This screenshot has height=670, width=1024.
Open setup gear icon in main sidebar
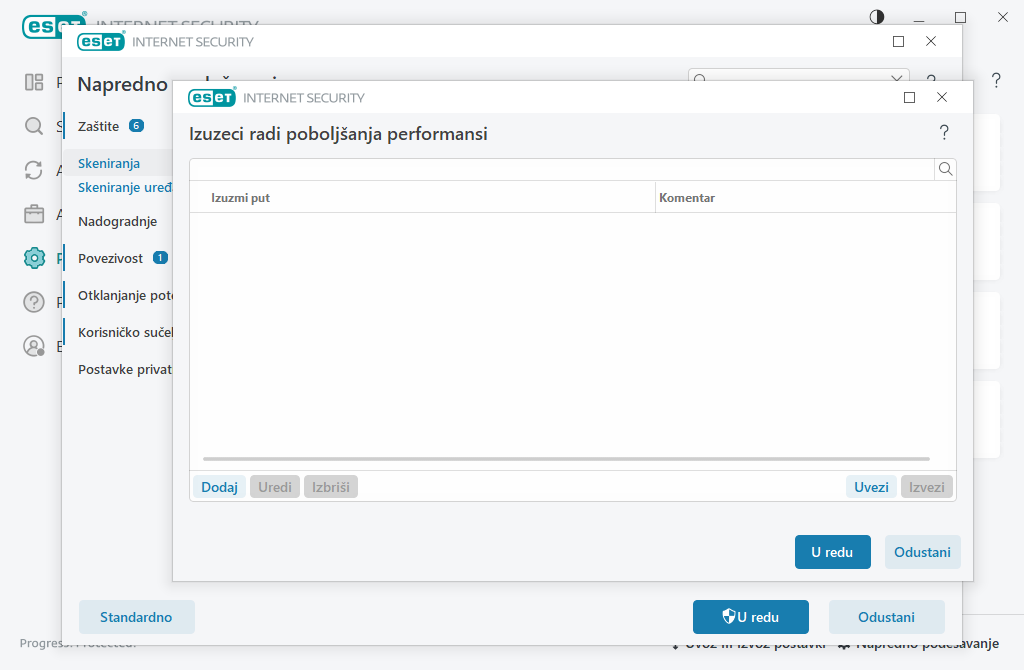coord(34,258)
